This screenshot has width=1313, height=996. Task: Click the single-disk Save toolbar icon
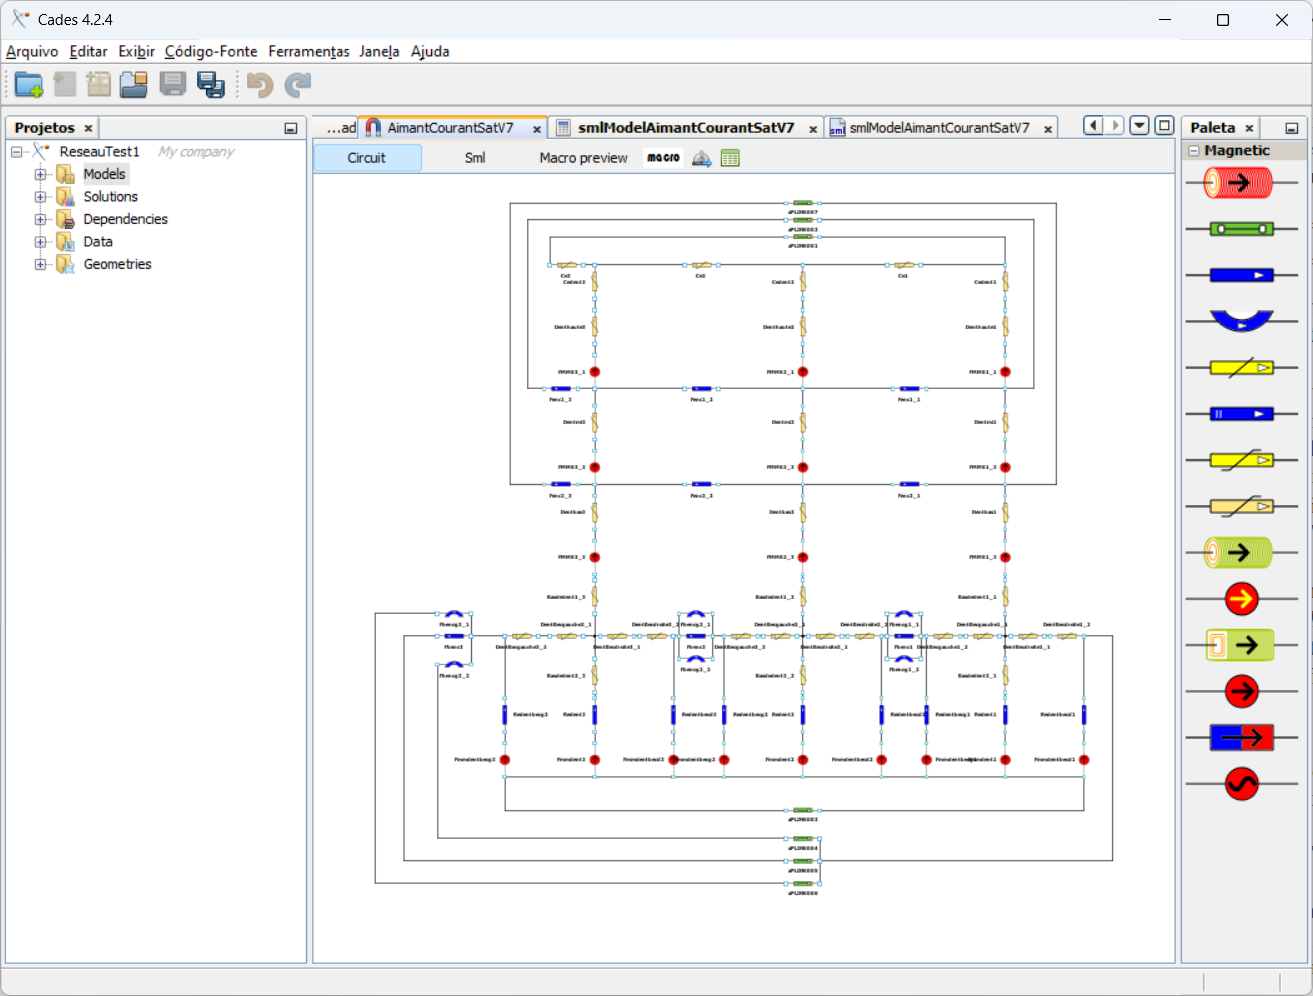[x=173, y=85]
